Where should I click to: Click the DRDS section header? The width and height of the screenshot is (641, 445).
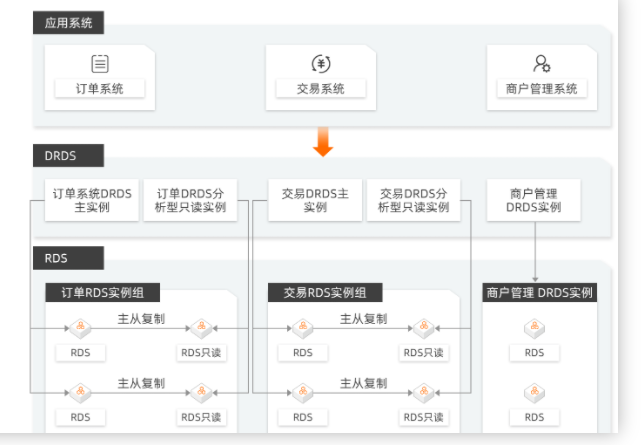pos(68,155)
